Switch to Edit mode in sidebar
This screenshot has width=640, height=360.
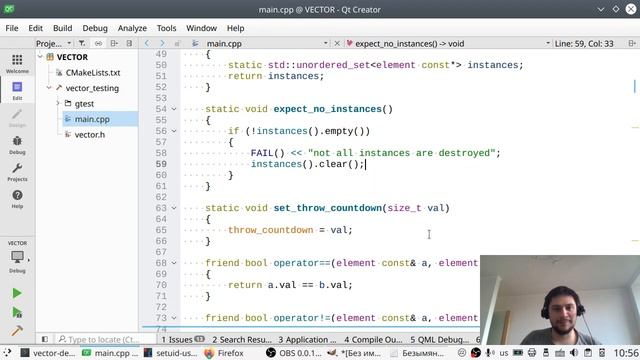[17, 91]
